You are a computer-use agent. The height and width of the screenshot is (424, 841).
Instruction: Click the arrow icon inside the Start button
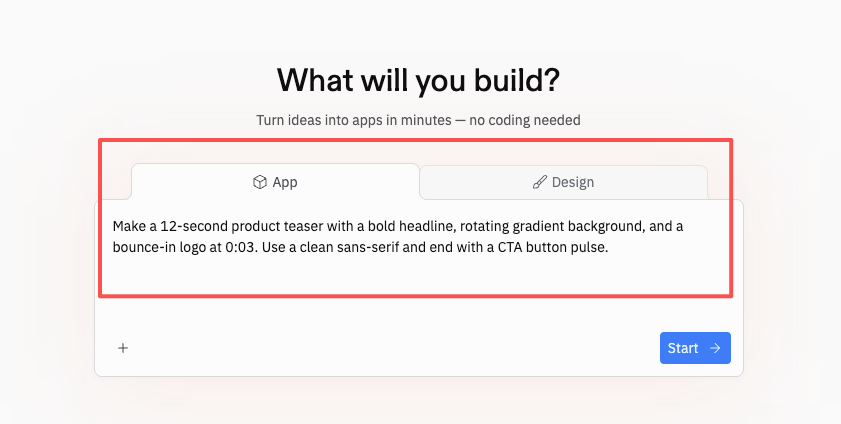click(715, 348)
